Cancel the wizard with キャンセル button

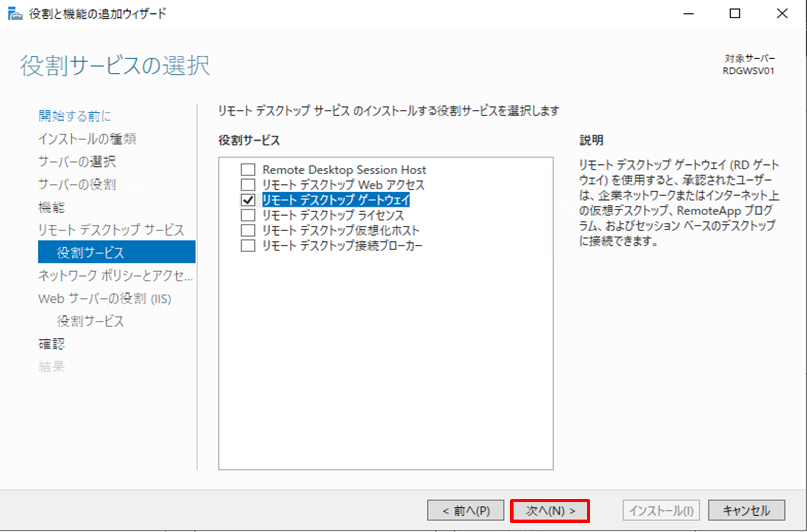pyautogui.click(x=746, y=510)
